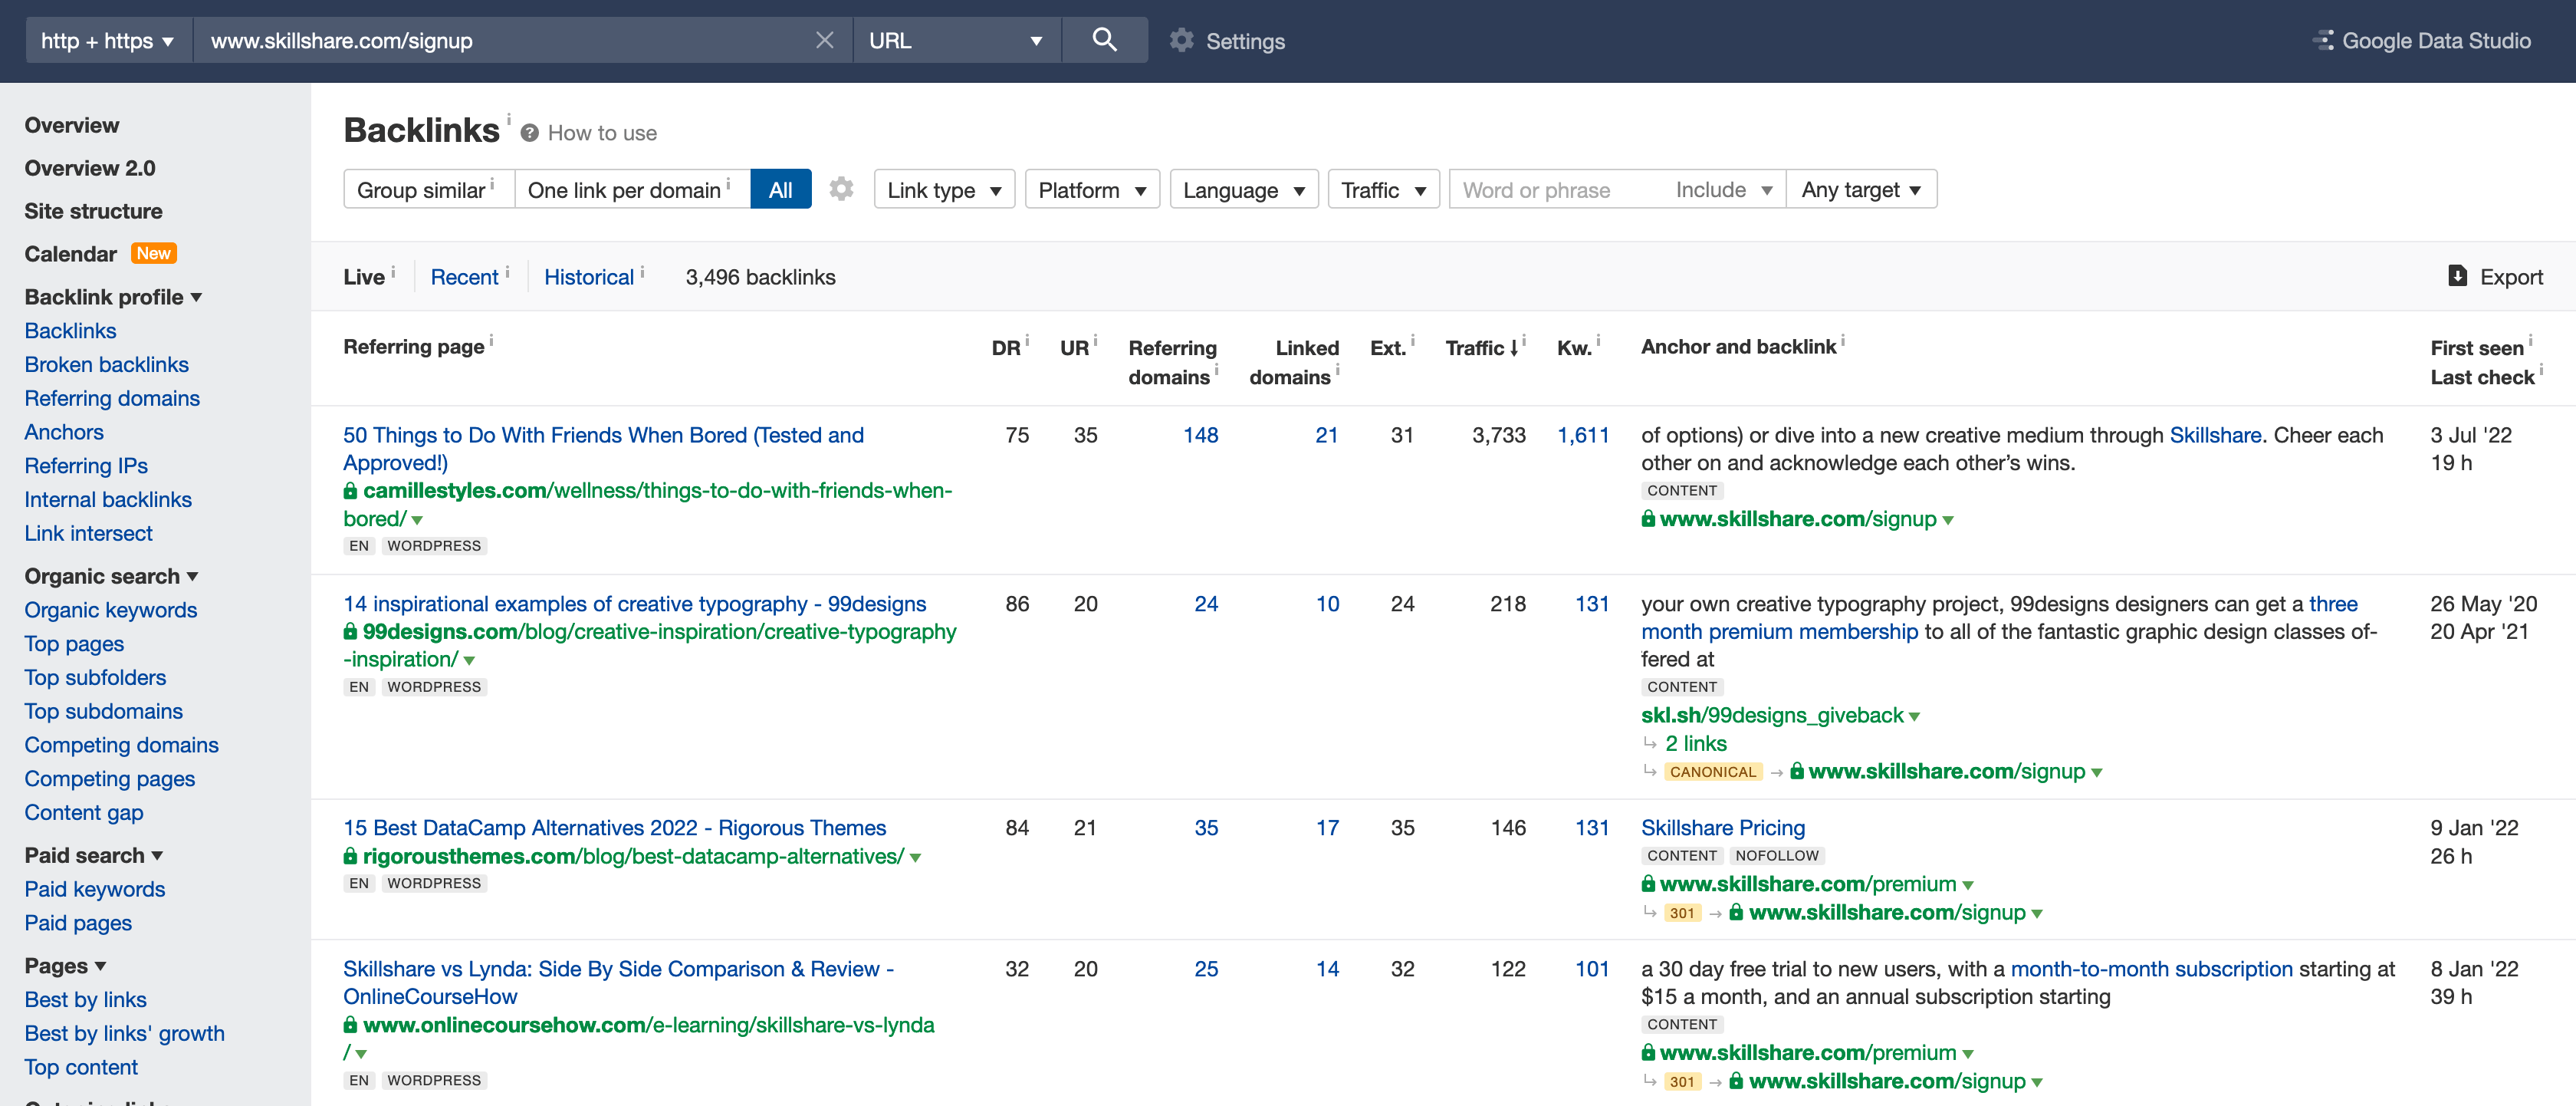Click the How to use help icon

[x=530, y=132]
